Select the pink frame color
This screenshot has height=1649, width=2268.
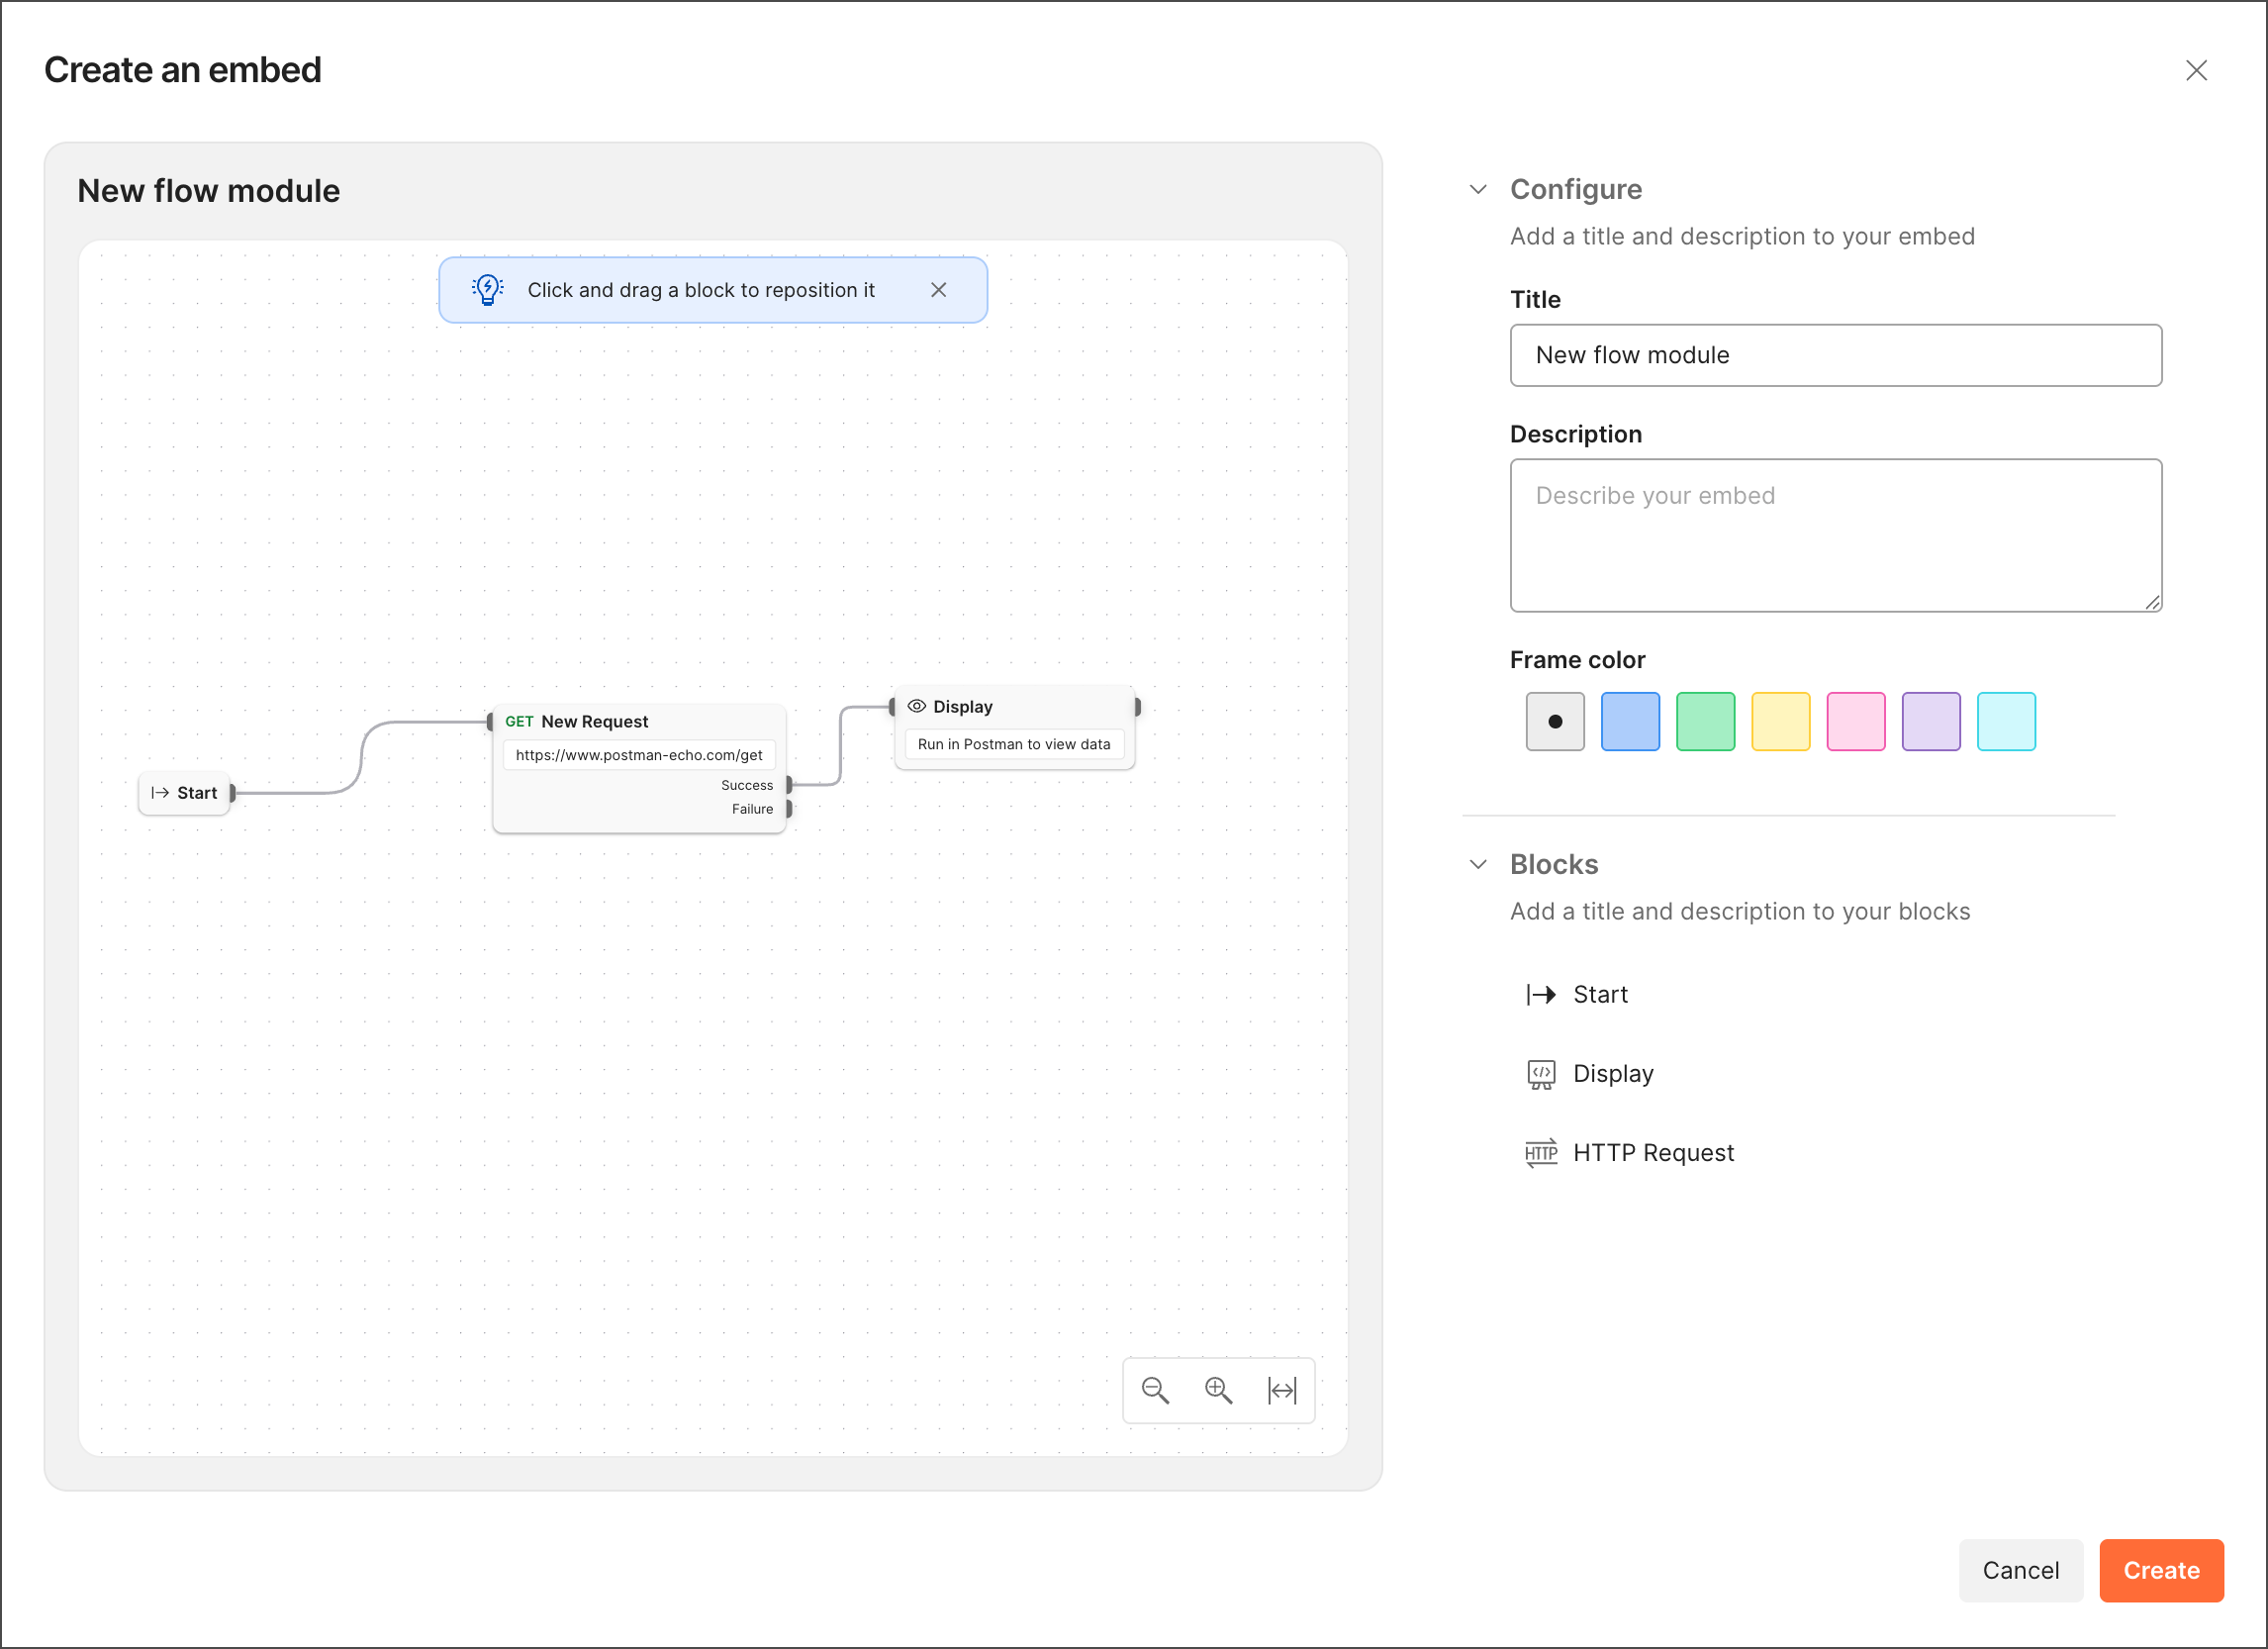(1855, 721)
